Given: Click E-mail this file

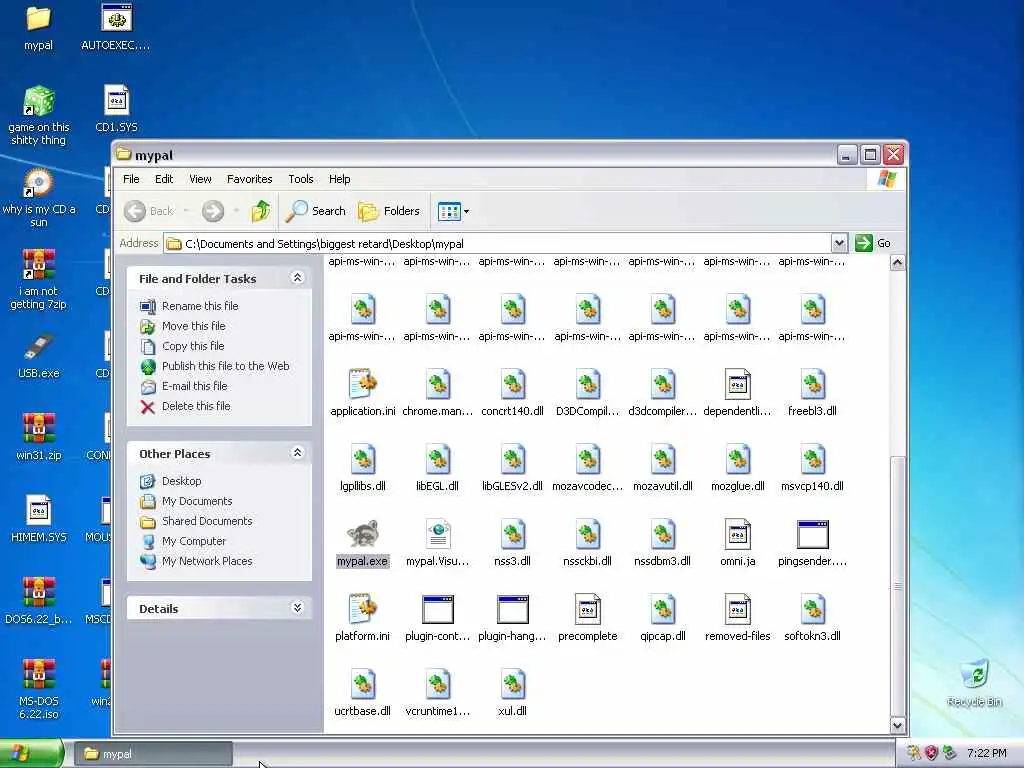Looking at the screenshot, I should coord(195,386).
